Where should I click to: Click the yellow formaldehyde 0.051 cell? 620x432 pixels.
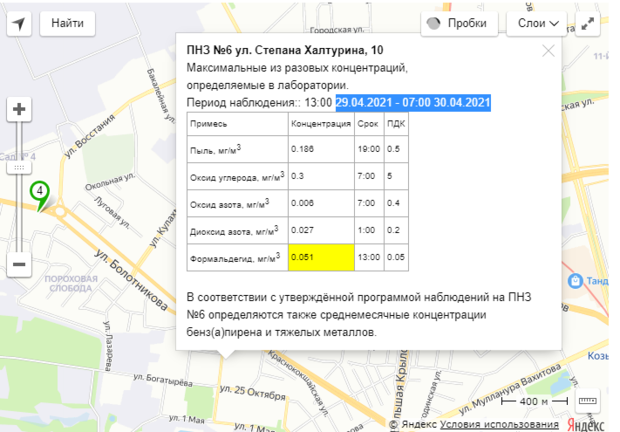[x=320, y=257]
